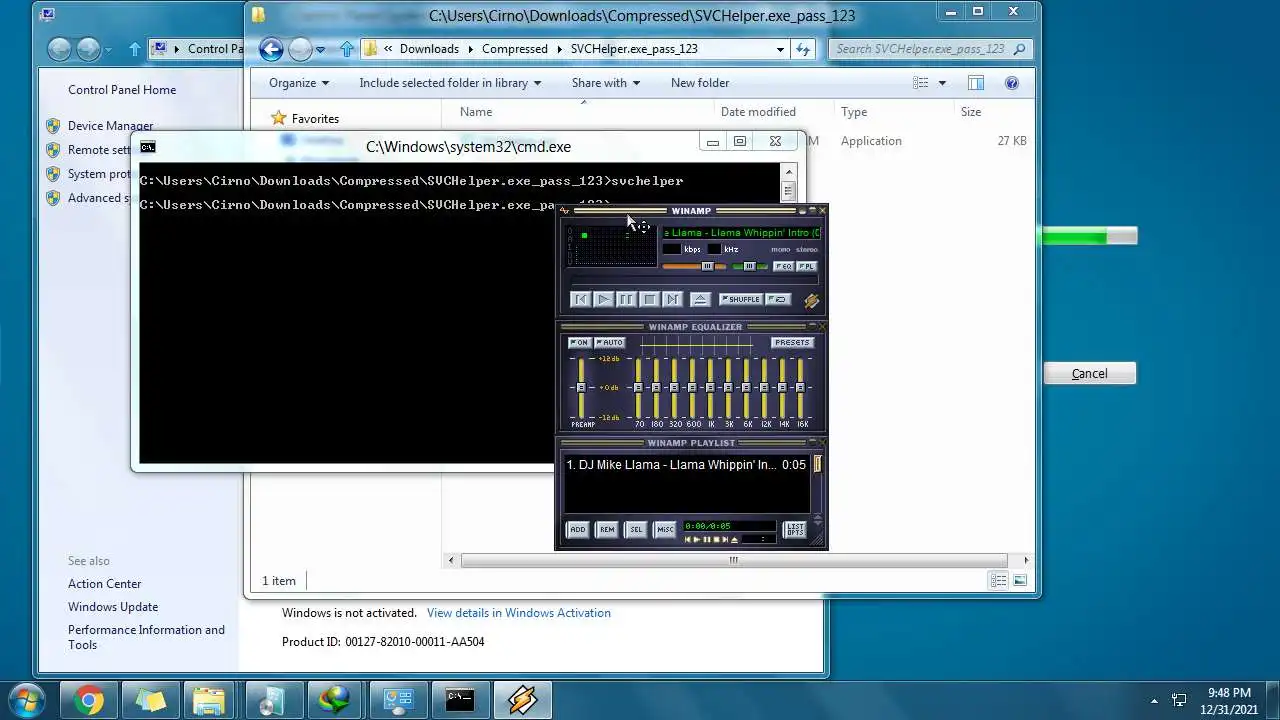Screen dimensions: 1280x720
Task: Click the Winamp lightning bolt logo
Action: [811, 300]
